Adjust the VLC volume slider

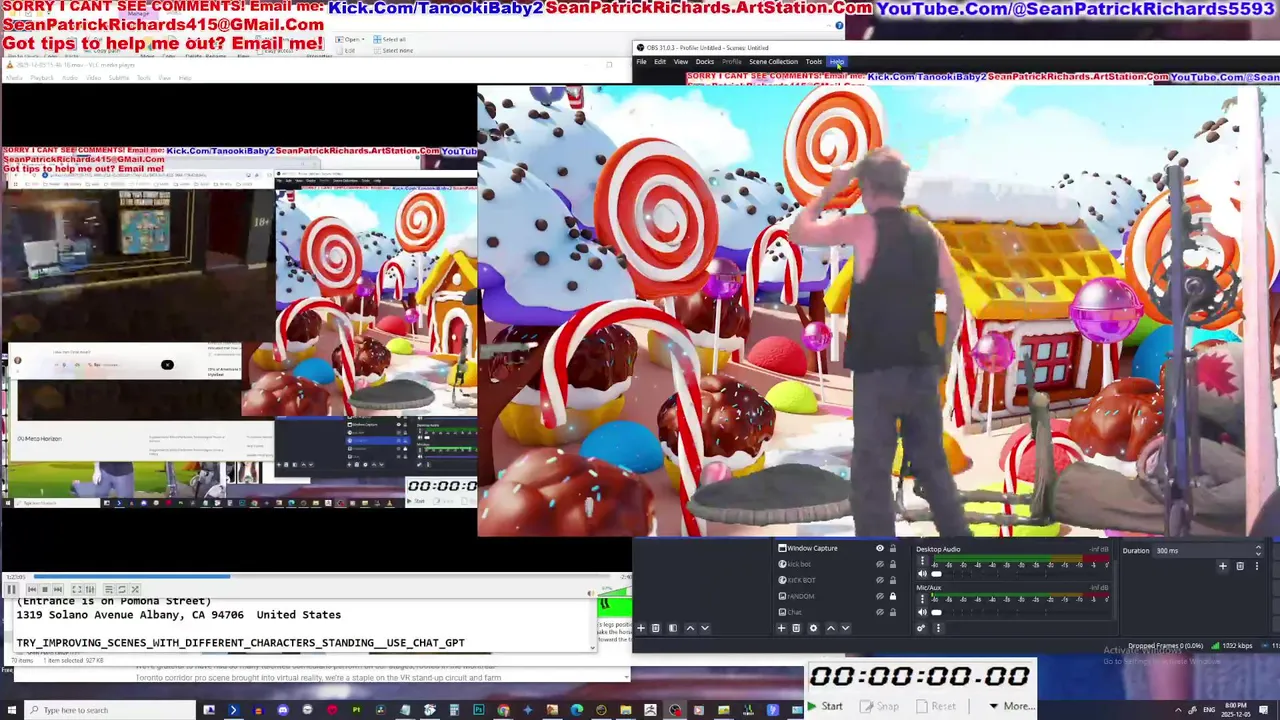[x=615, y=591]
